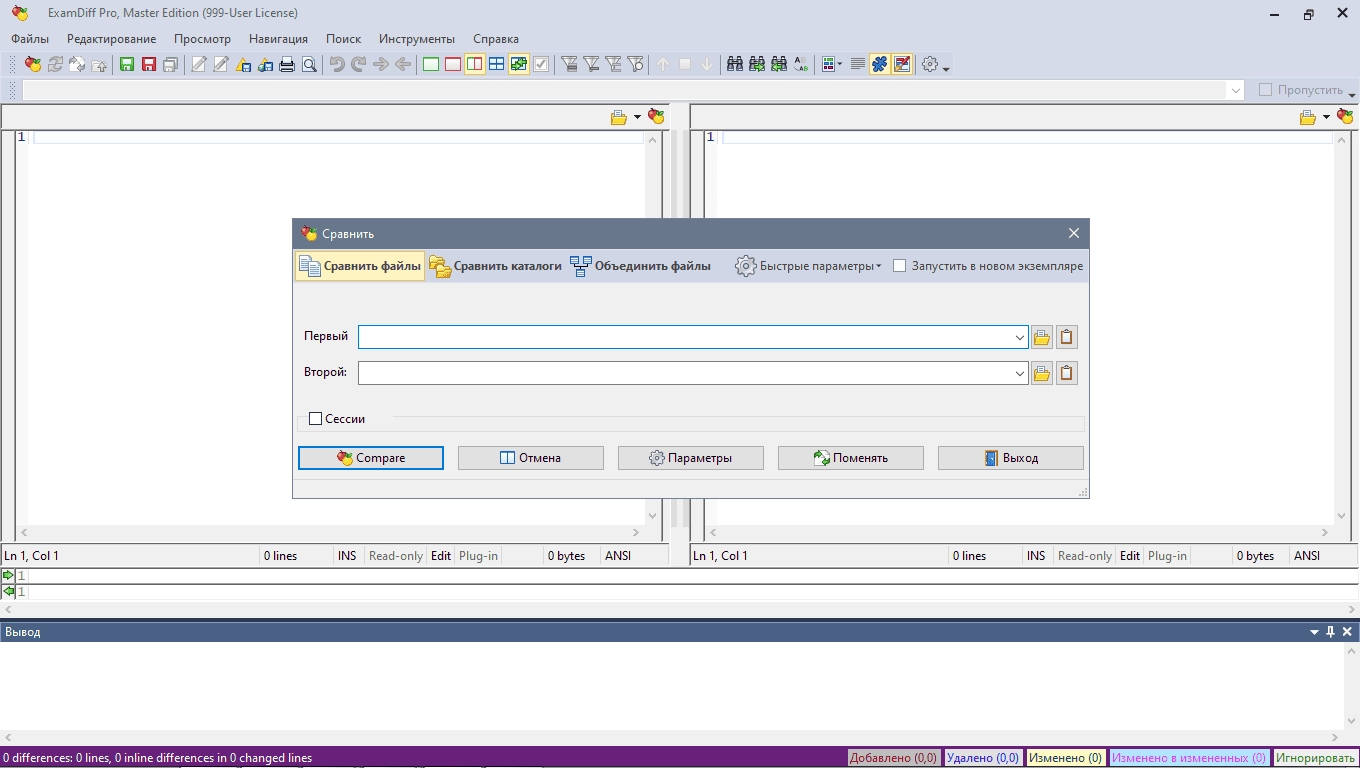Open the Файлы menu
The image size is (1360, 768).
click(x=30, y=39)
